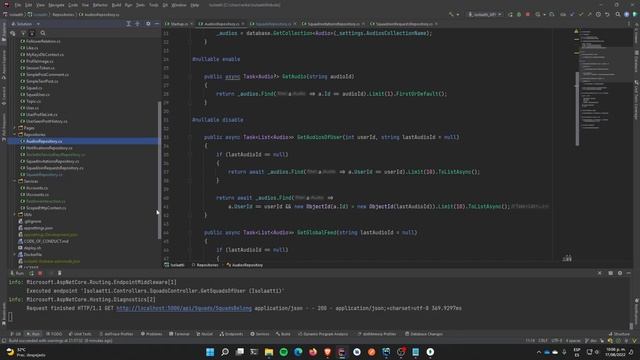Open Spotify from taskbar

(x=284, y=352)
